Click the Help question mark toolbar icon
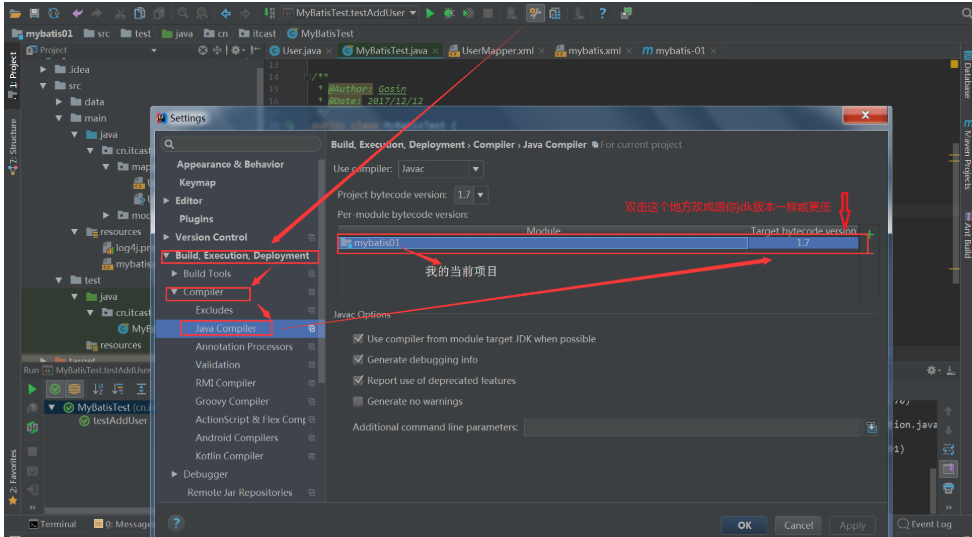This screenshot has width=972, height=537. tap(602, 13)
